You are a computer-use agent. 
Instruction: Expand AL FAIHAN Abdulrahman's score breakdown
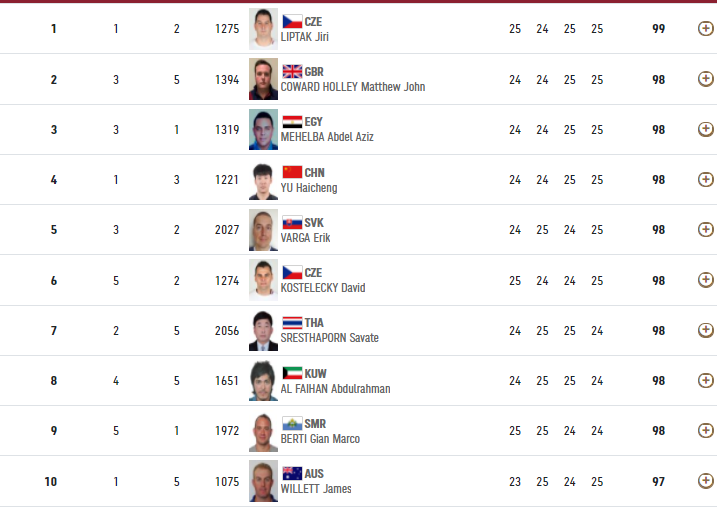(x=706, y=380)
